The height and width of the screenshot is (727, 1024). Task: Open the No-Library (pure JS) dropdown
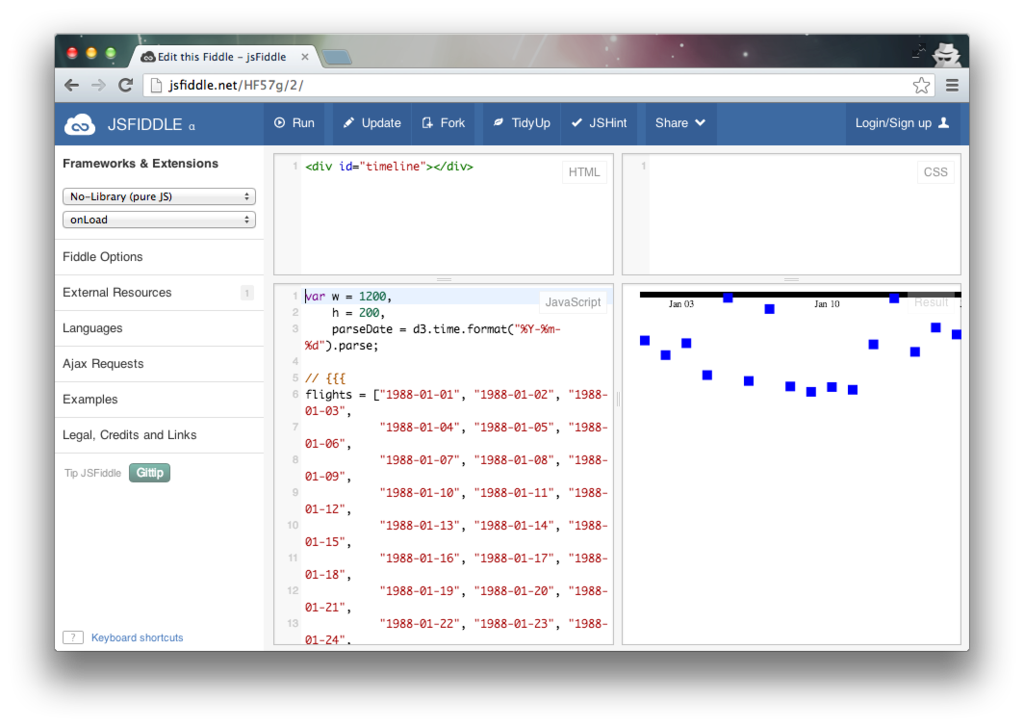159,197
